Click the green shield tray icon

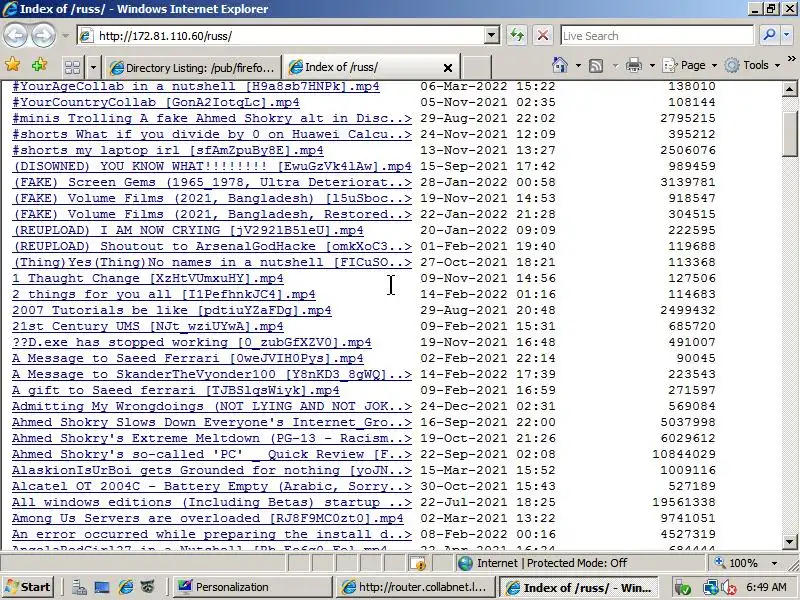(x=683, y=588)
